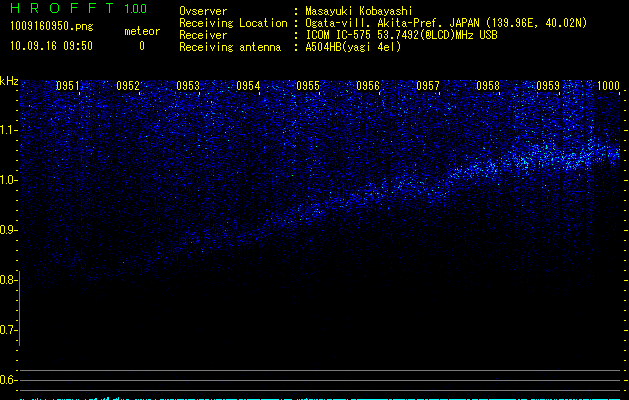Click the 0955 time marker
Viewport: 629px width, 400px height.
[x=308, y=86]
